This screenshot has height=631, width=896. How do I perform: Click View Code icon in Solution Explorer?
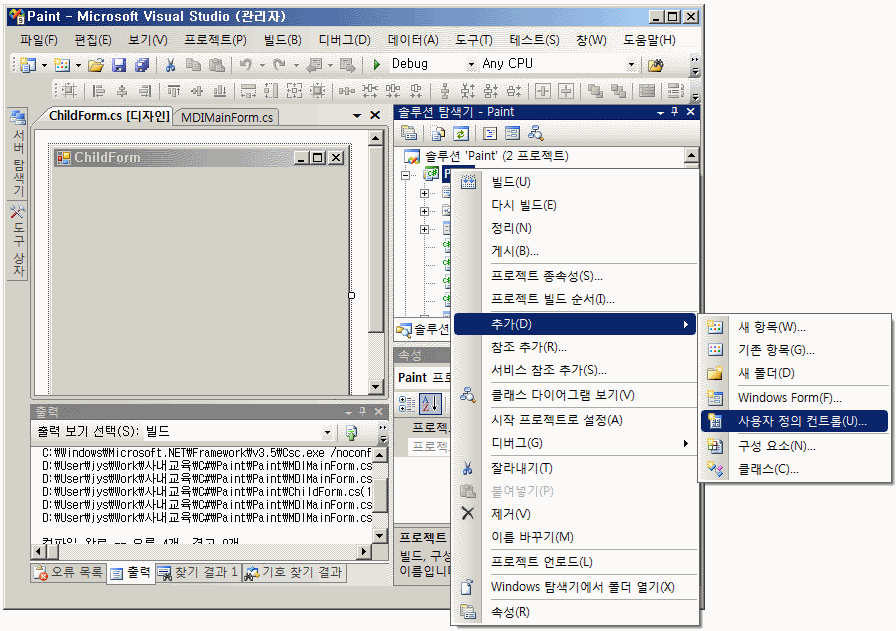click(x=490, y=133)
